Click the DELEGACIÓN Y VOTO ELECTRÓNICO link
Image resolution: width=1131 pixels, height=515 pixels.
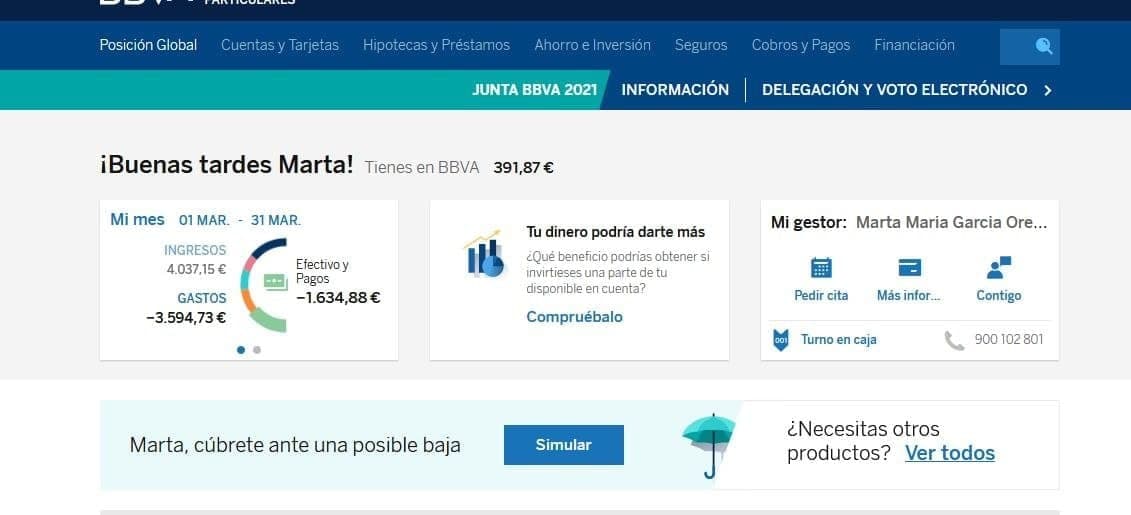click(894, 90)
